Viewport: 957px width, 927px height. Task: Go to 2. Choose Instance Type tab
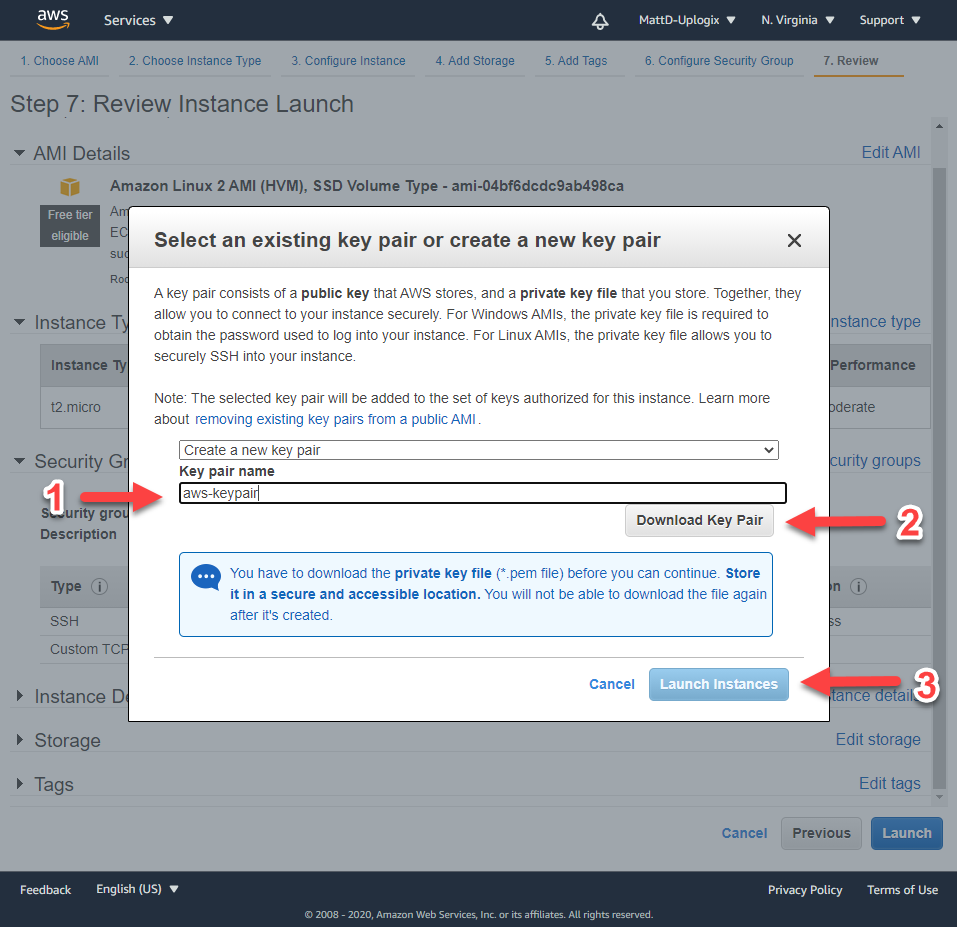[x=195, y=61]
